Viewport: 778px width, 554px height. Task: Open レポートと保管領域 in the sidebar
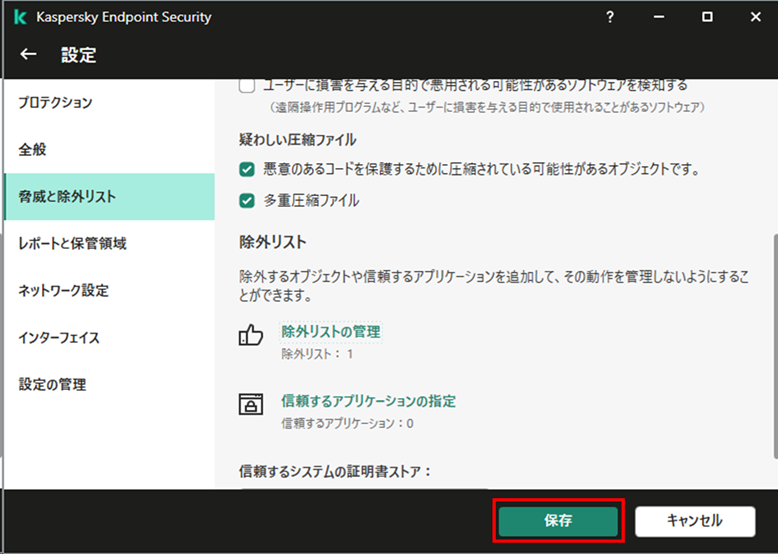109,244
